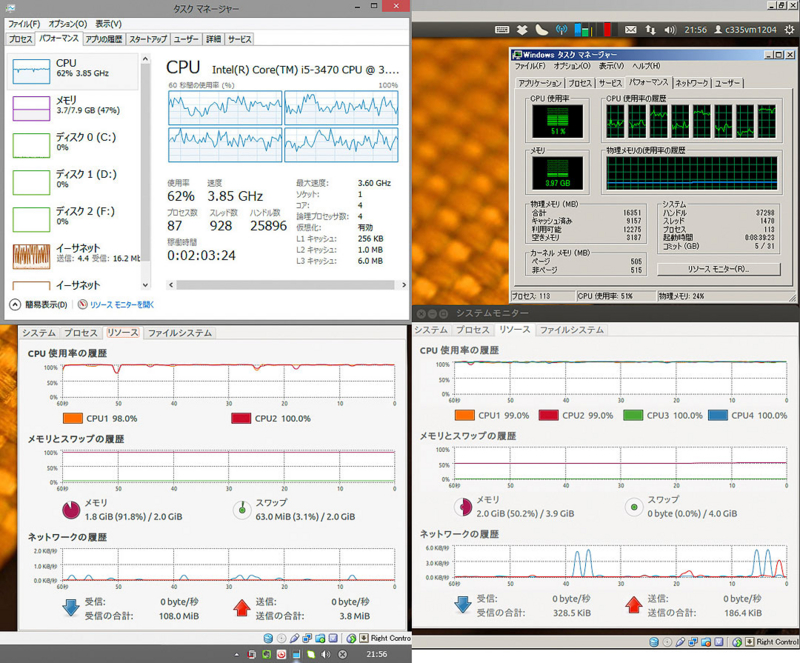800x663 pixels.
Task: Switch to 詳細 tab in Task Manager
Action: 213,39
